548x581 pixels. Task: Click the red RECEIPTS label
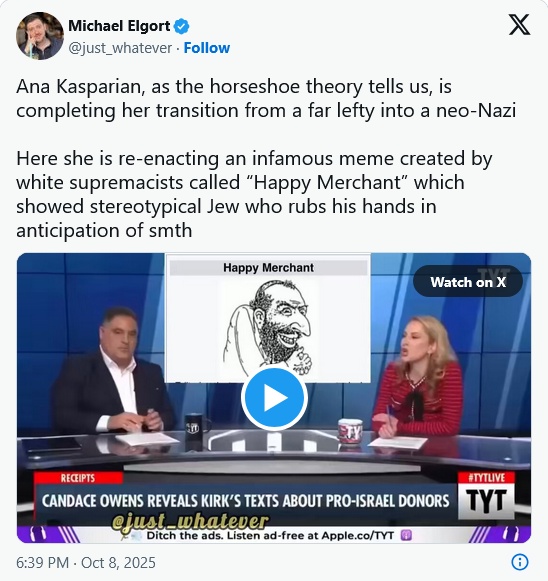pos(78,478)
